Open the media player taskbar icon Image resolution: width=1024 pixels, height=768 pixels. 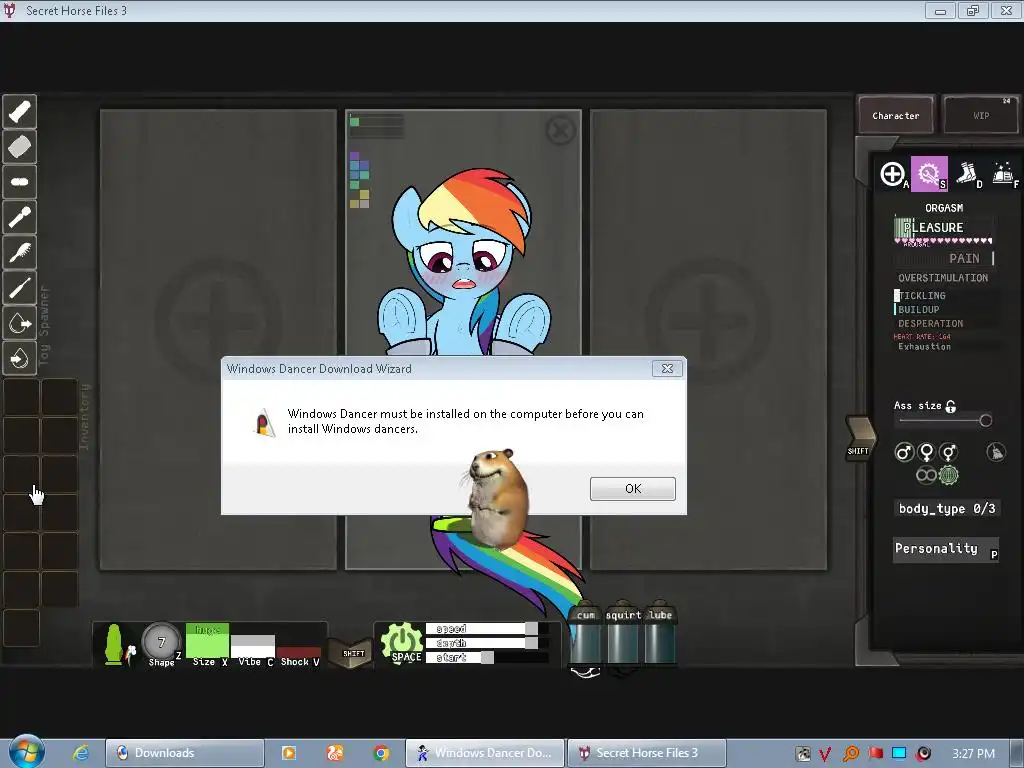point(289,753)
